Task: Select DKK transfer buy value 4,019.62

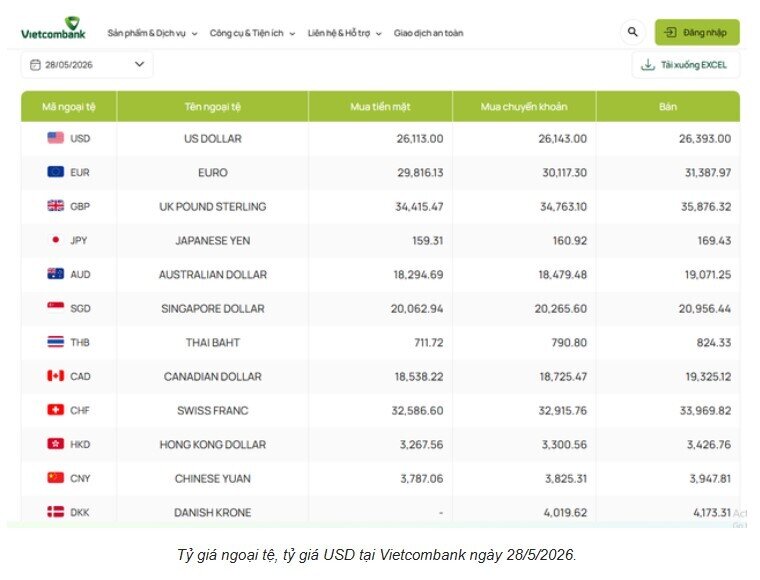Action: point(565,512)
